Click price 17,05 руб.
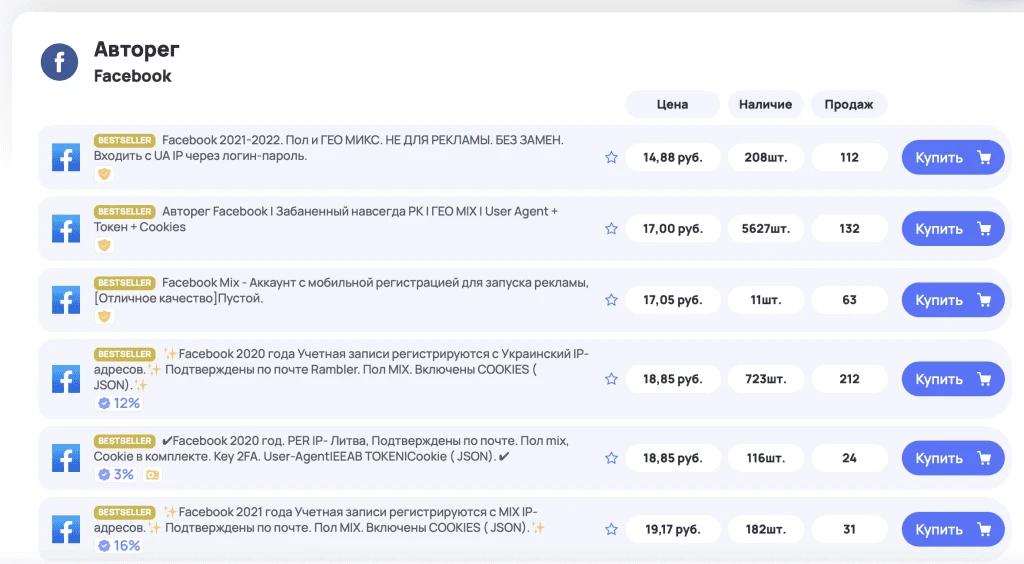The height and width of the screenshot is (564, 1024). point(673,300)
